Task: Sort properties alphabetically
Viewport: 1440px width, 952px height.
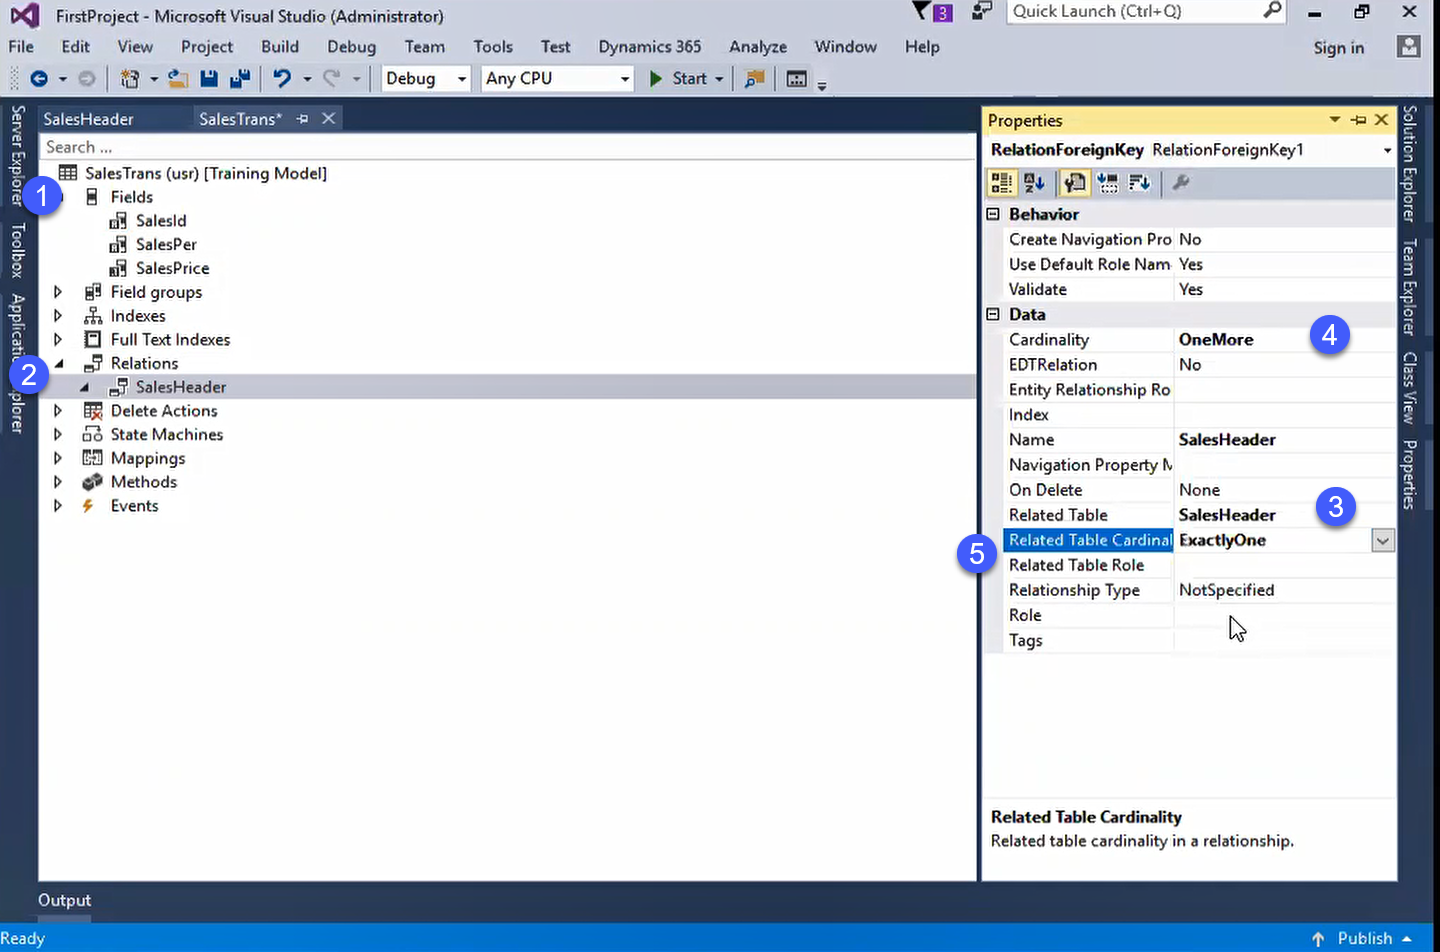Action: click(1034, 182)
